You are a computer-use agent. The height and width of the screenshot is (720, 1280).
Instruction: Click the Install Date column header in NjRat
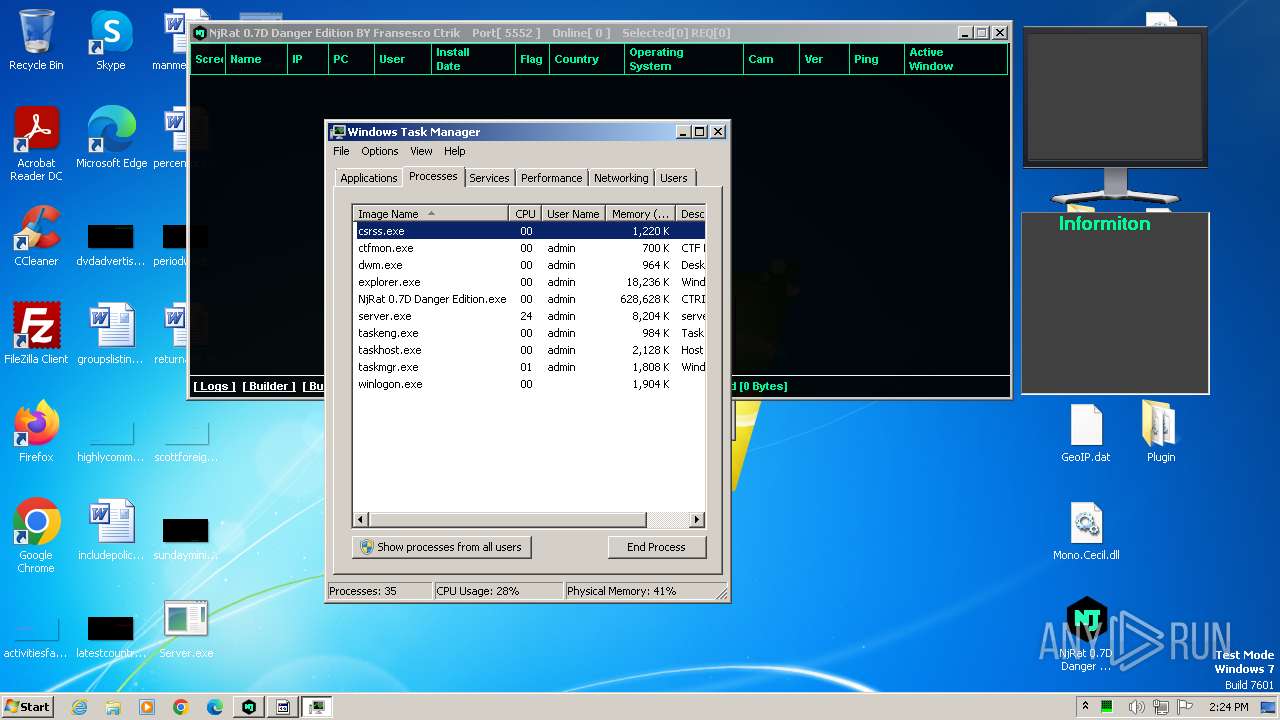click(473, 59)
